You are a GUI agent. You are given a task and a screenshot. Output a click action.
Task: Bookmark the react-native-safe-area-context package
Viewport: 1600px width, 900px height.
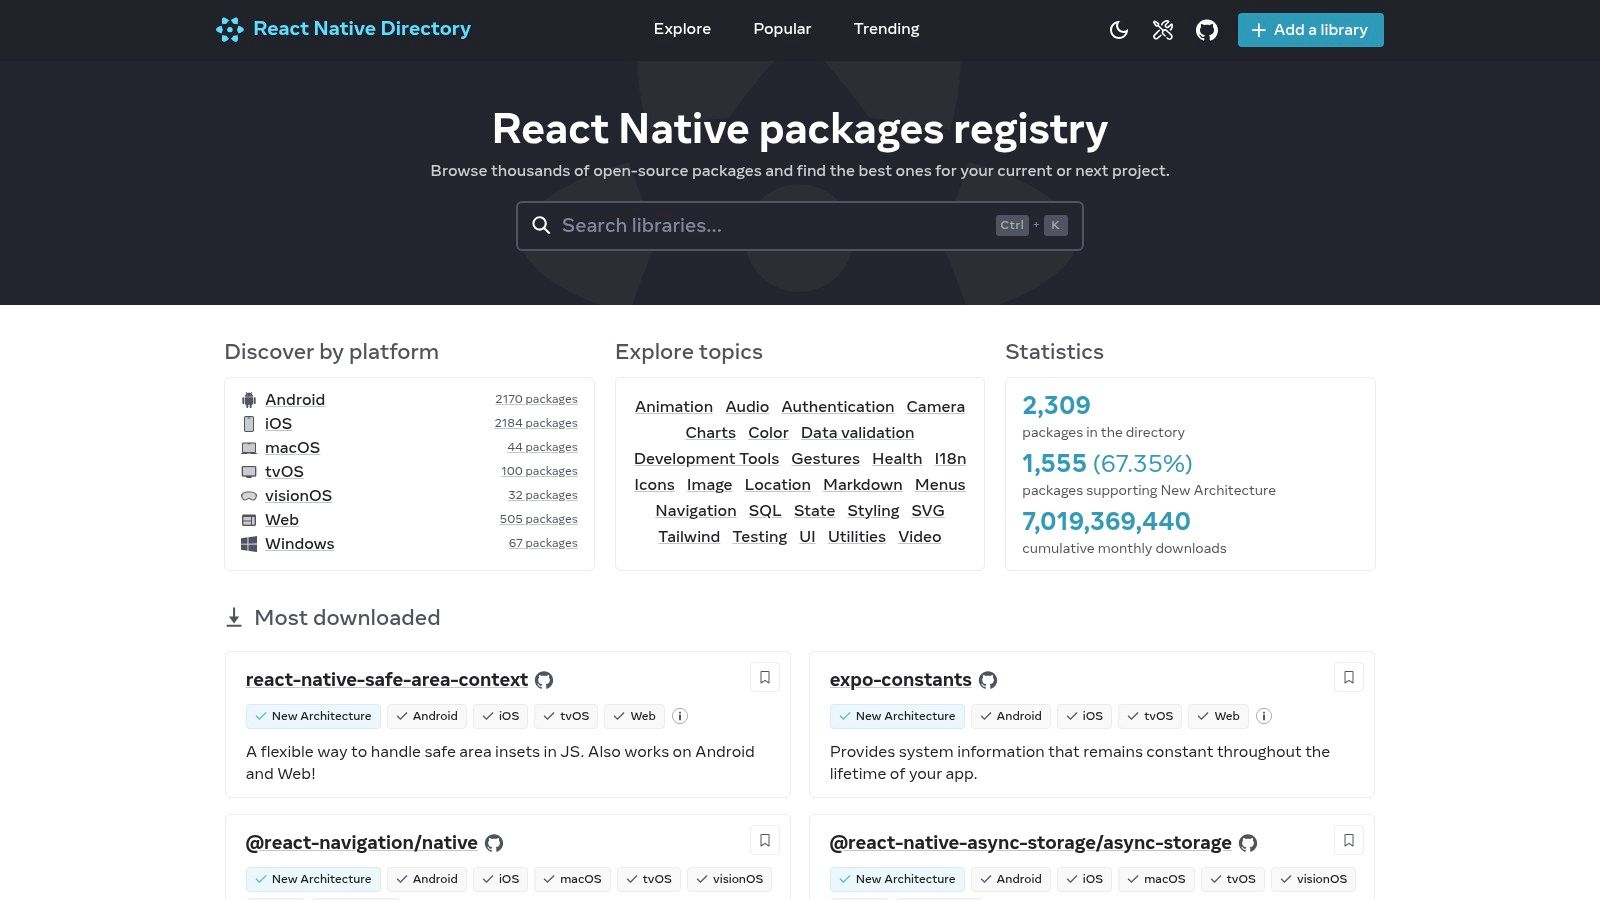click(765, 677)
